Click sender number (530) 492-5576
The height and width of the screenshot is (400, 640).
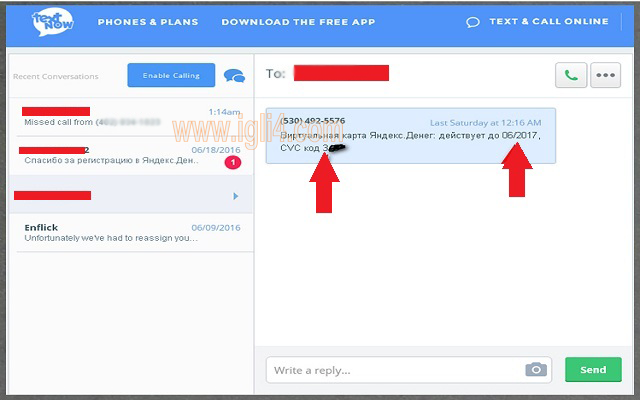313,121
